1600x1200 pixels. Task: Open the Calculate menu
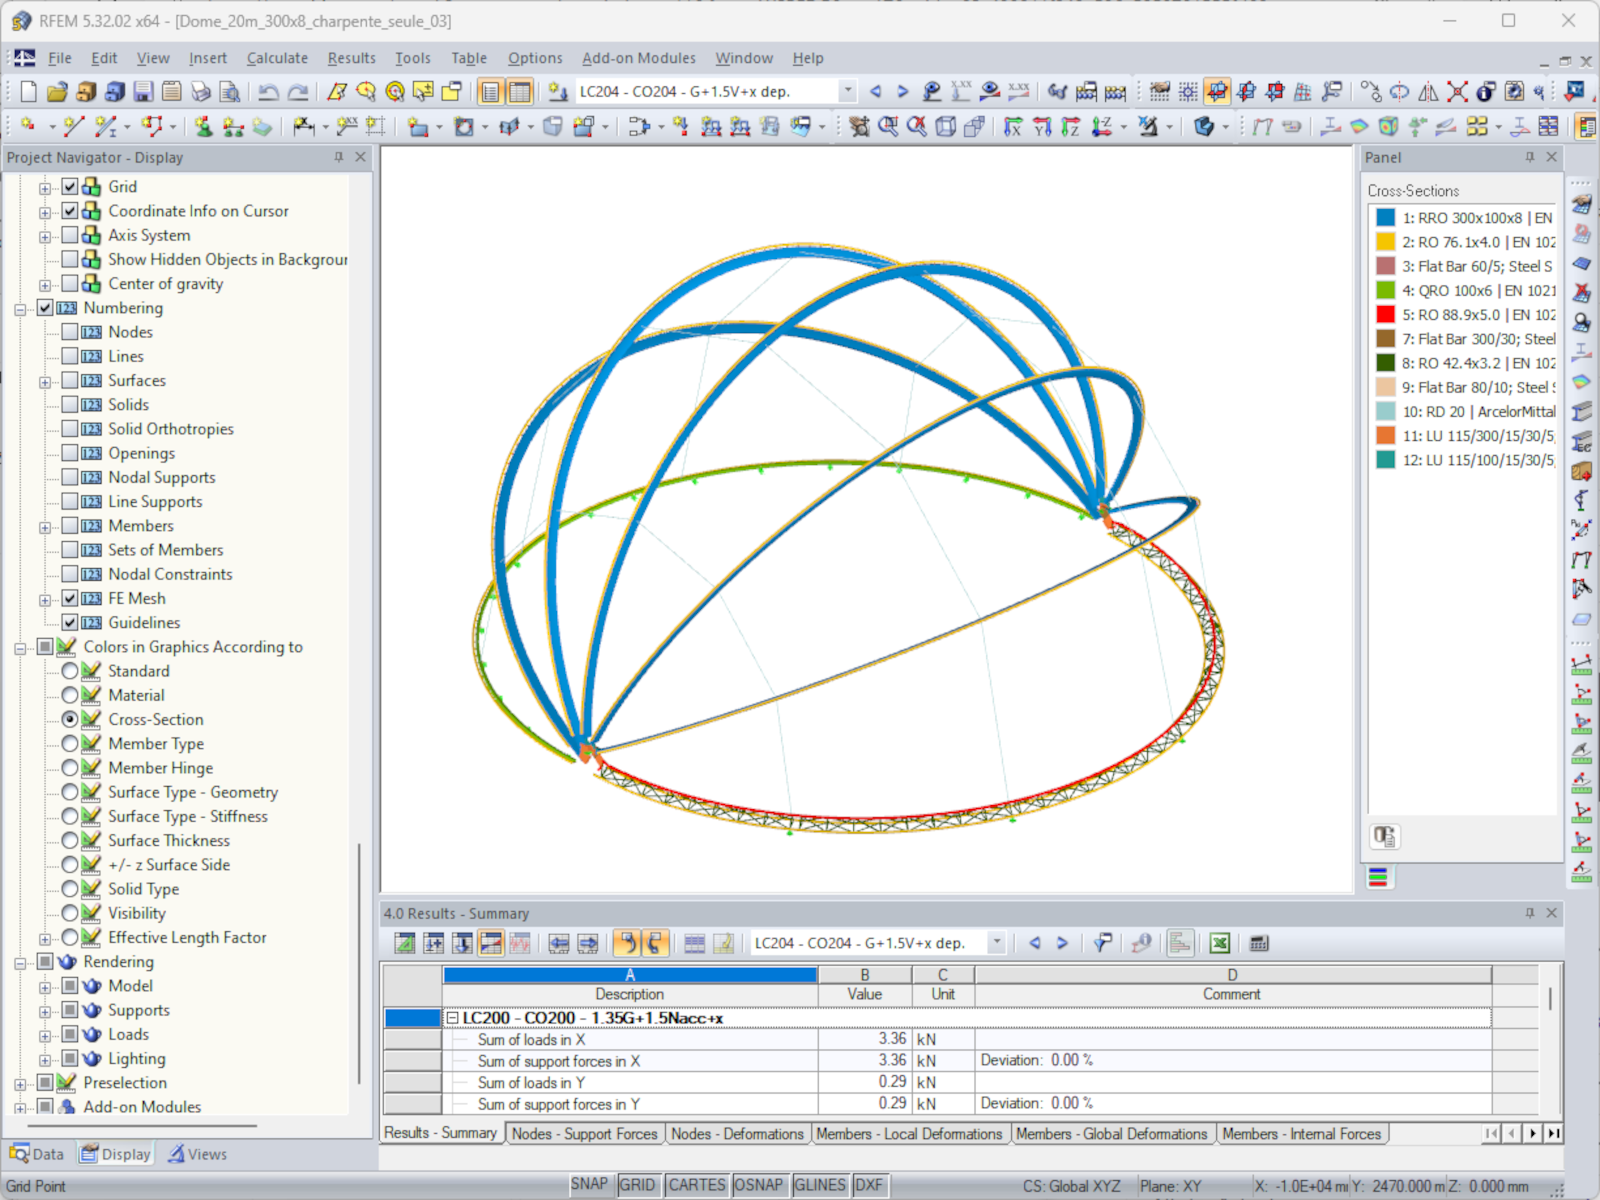click(x=277, y=58)
